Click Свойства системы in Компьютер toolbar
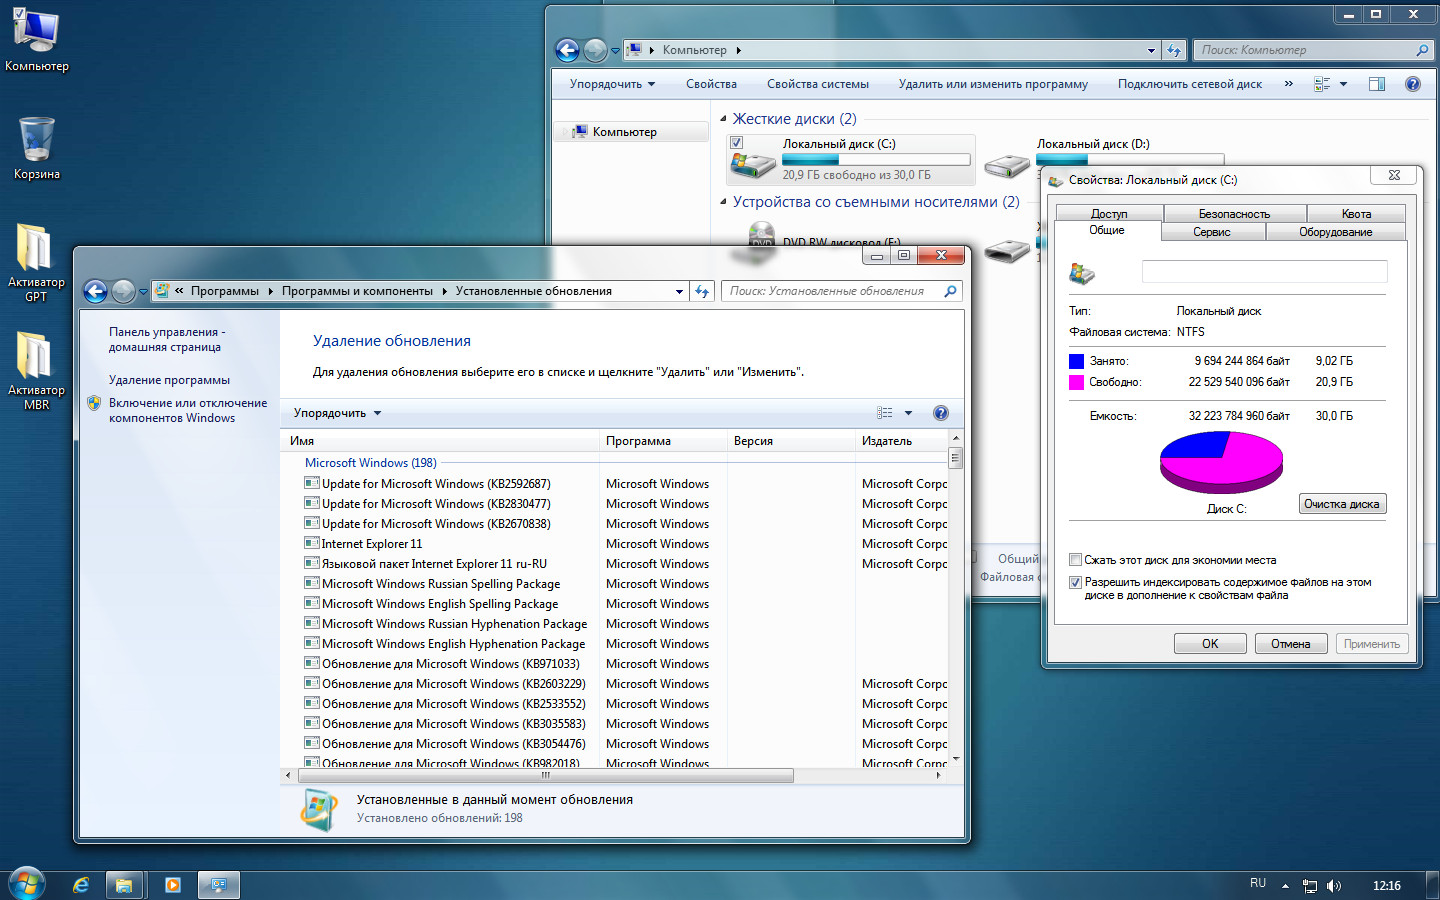 click(x=817, y=84)
